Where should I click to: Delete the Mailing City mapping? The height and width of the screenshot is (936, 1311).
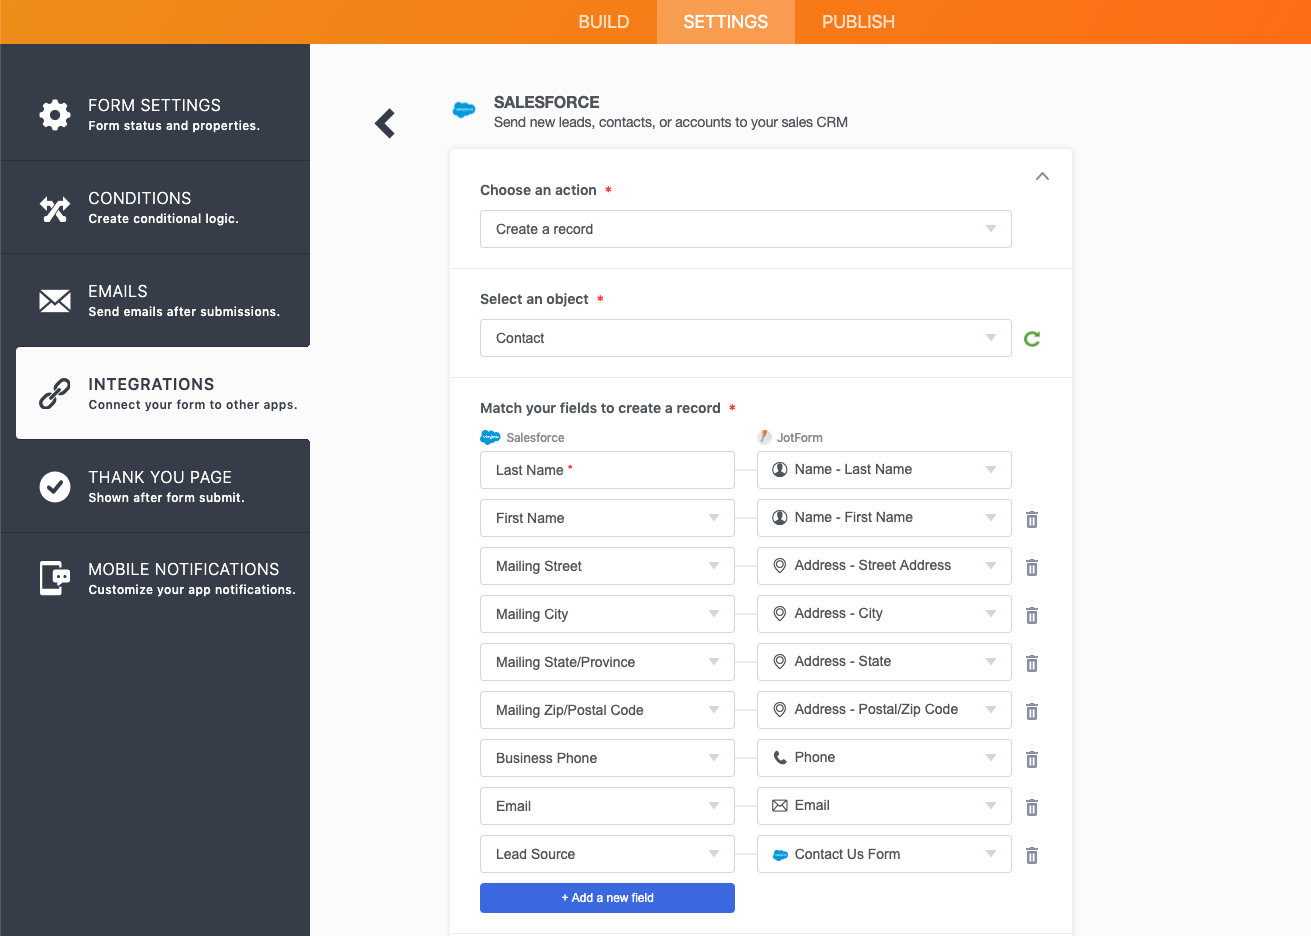[x=1032, y=615]
